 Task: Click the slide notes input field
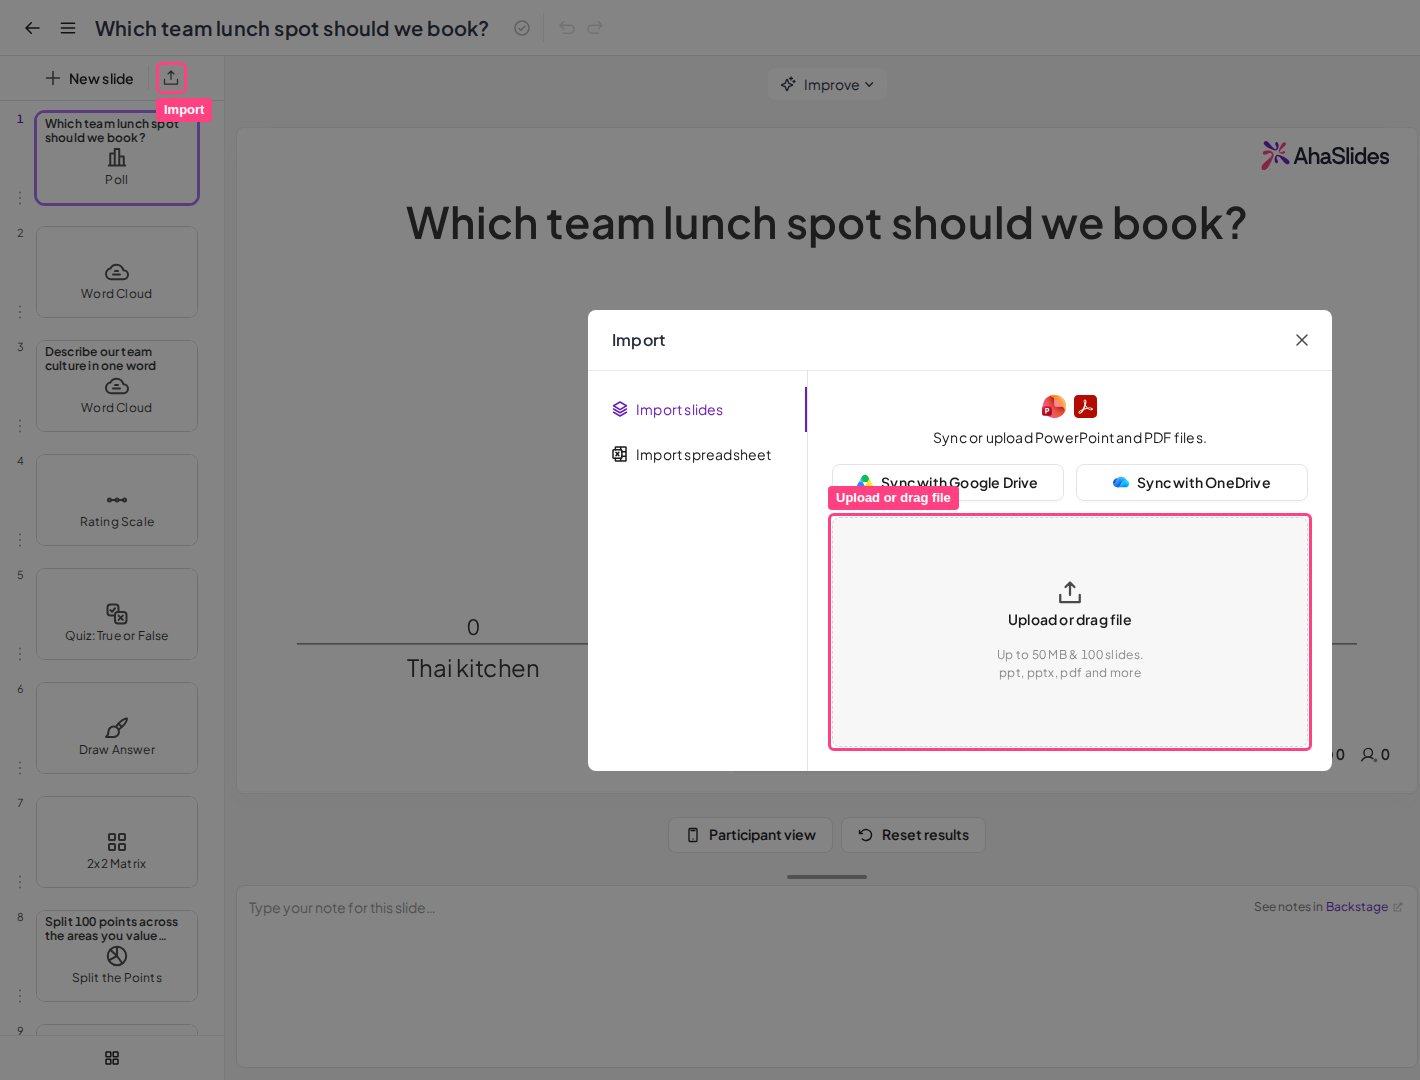826,976
